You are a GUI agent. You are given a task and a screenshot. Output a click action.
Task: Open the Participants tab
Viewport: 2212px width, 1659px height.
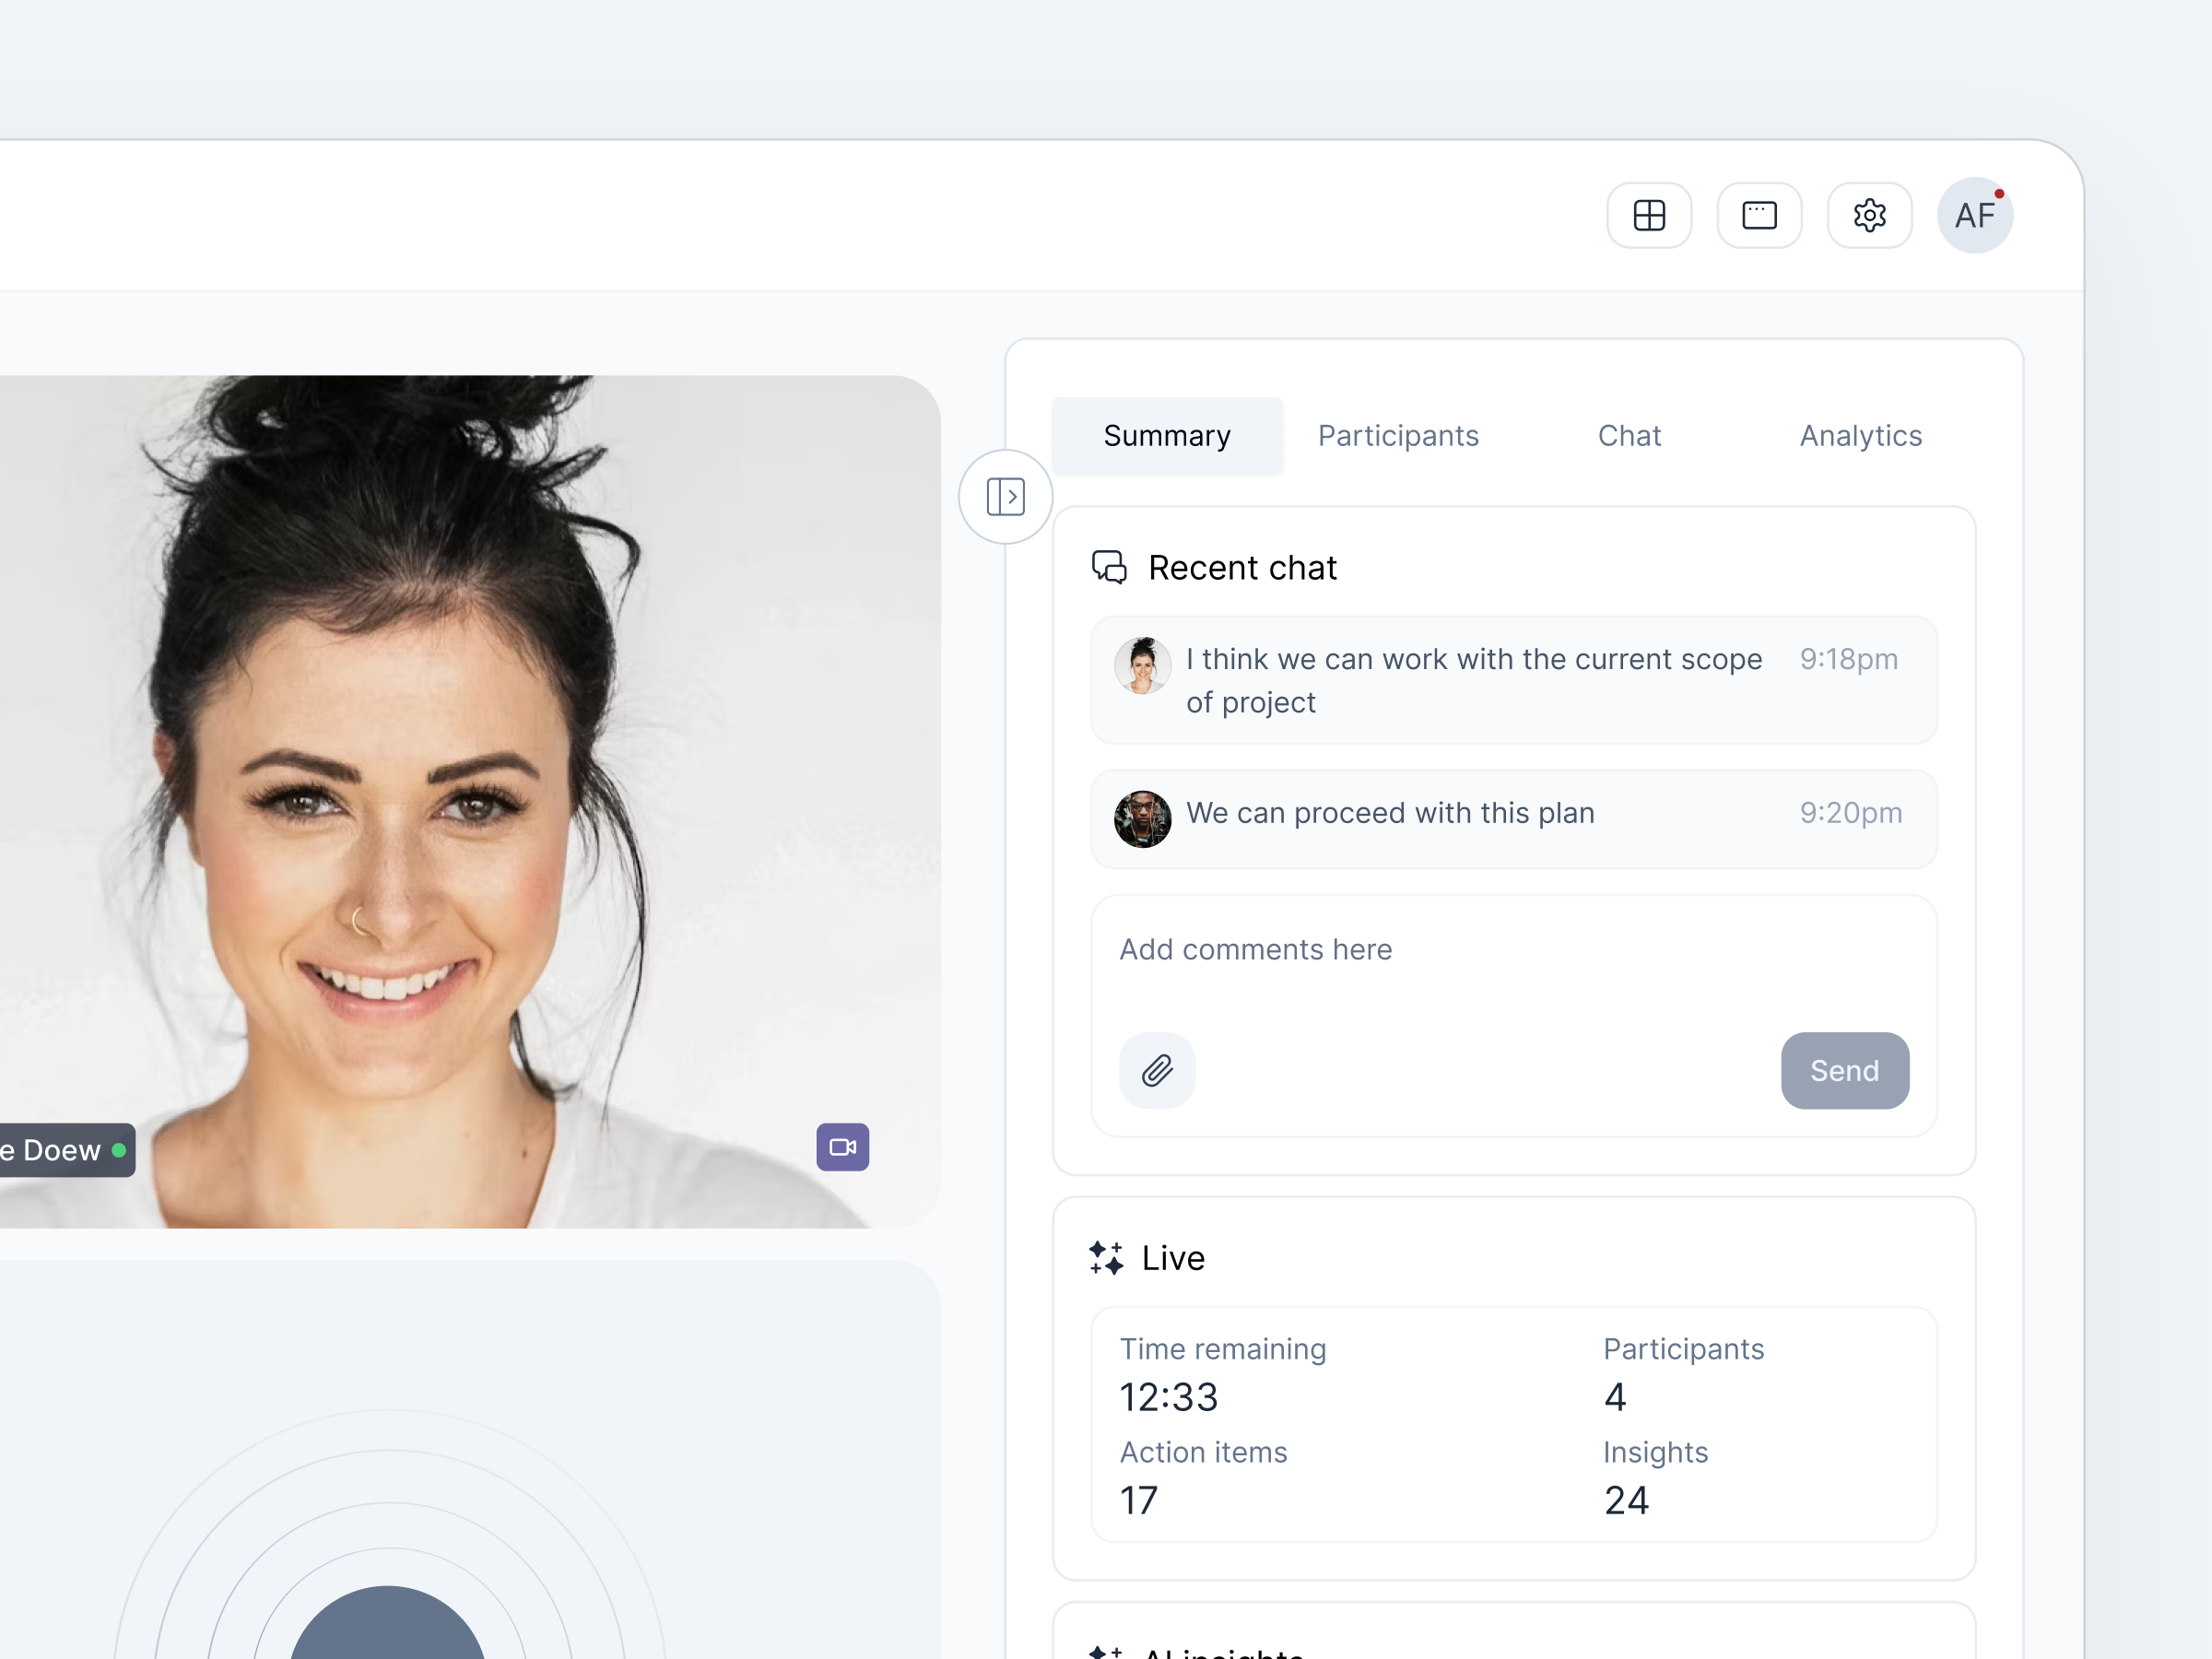(x=1398, y=435)
